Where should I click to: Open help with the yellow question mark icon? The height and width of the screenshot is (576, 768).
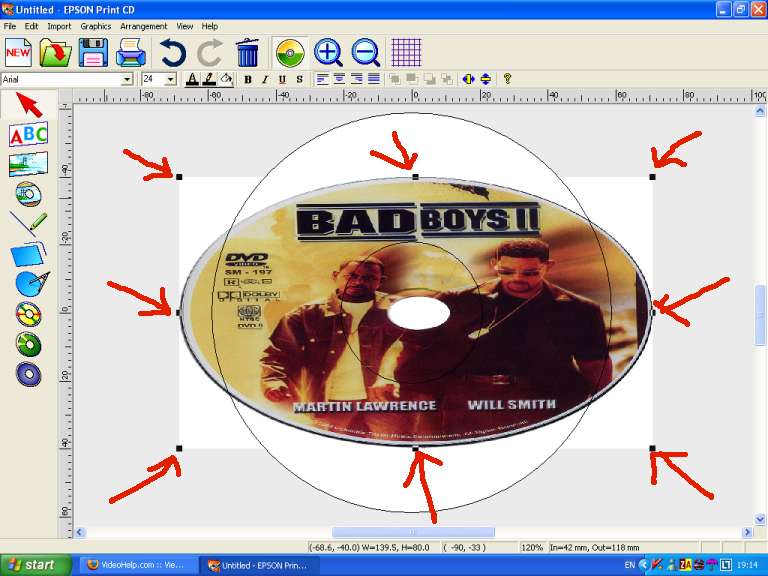coord(507,79)
